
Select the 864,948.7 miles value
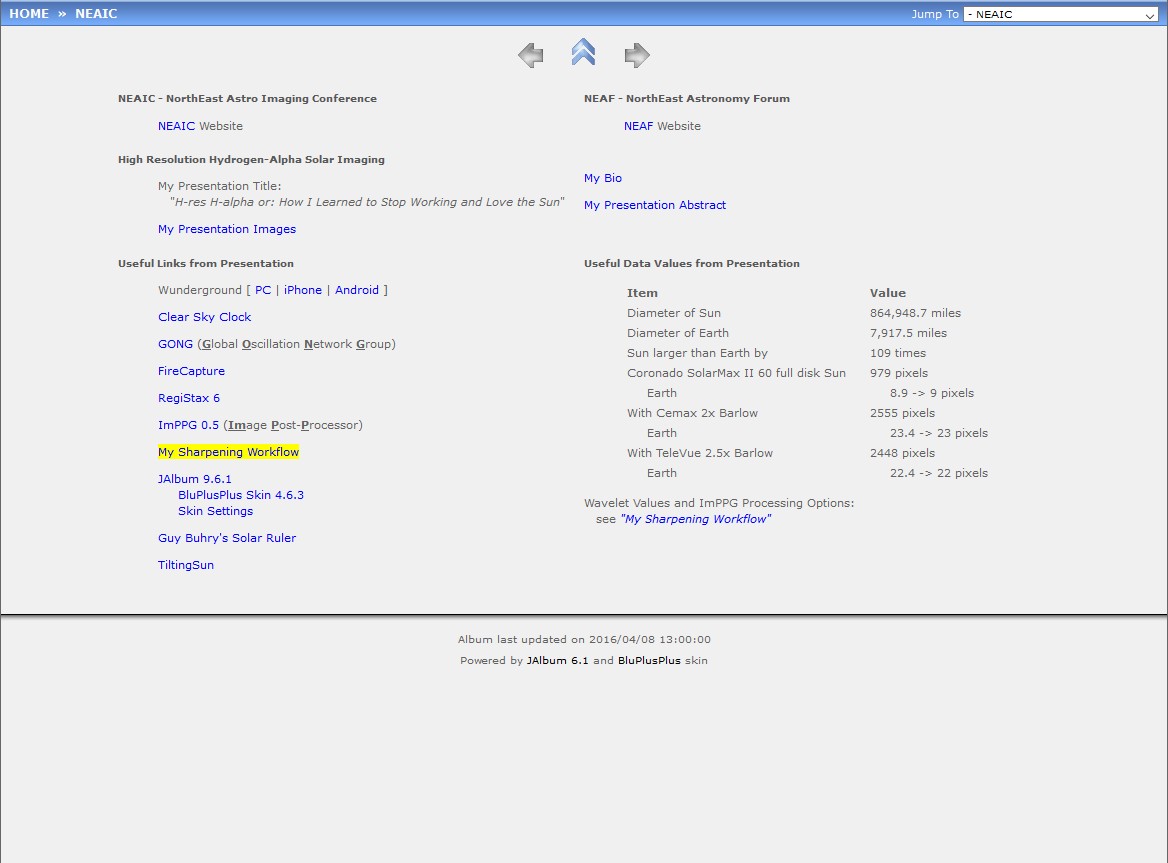[x=915, y=313]
